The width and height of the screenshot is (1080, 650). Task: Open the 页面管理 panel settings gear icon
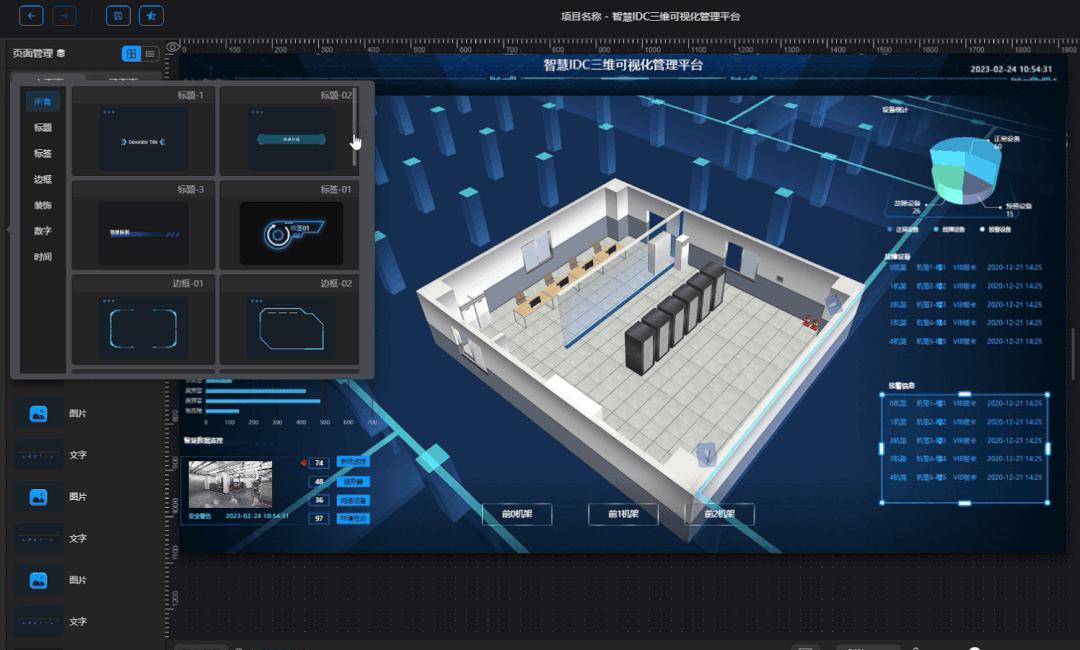click(61, 52)
